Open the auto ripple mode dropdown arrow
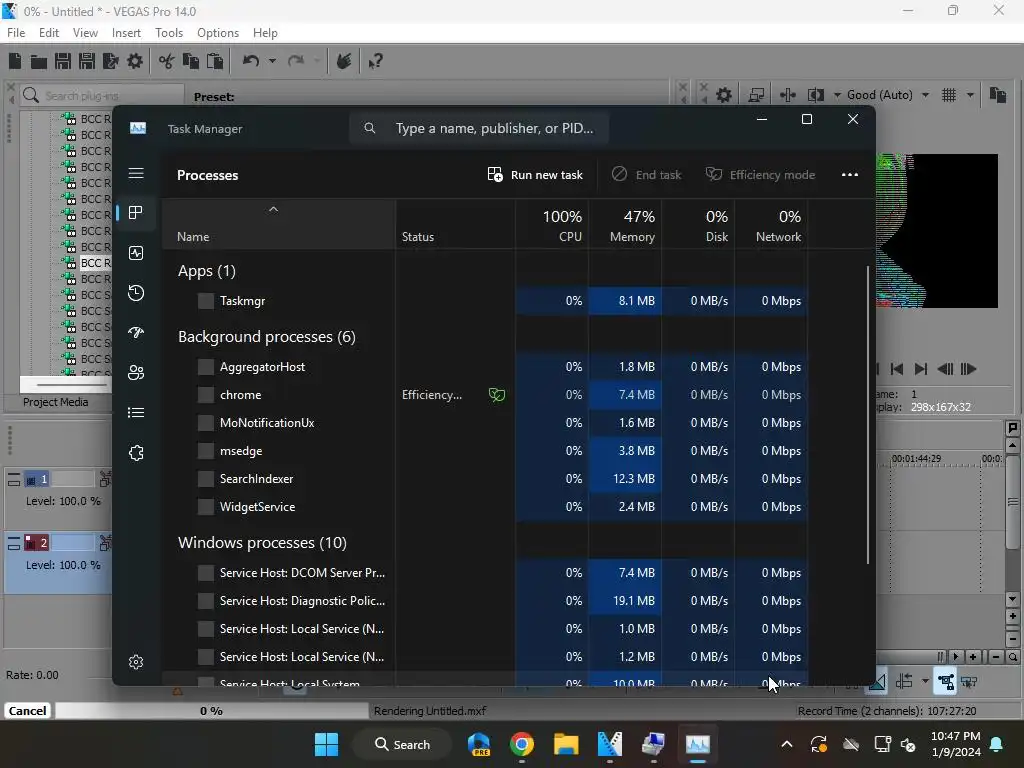The image size is (1024, 768). tap(925, 682)
